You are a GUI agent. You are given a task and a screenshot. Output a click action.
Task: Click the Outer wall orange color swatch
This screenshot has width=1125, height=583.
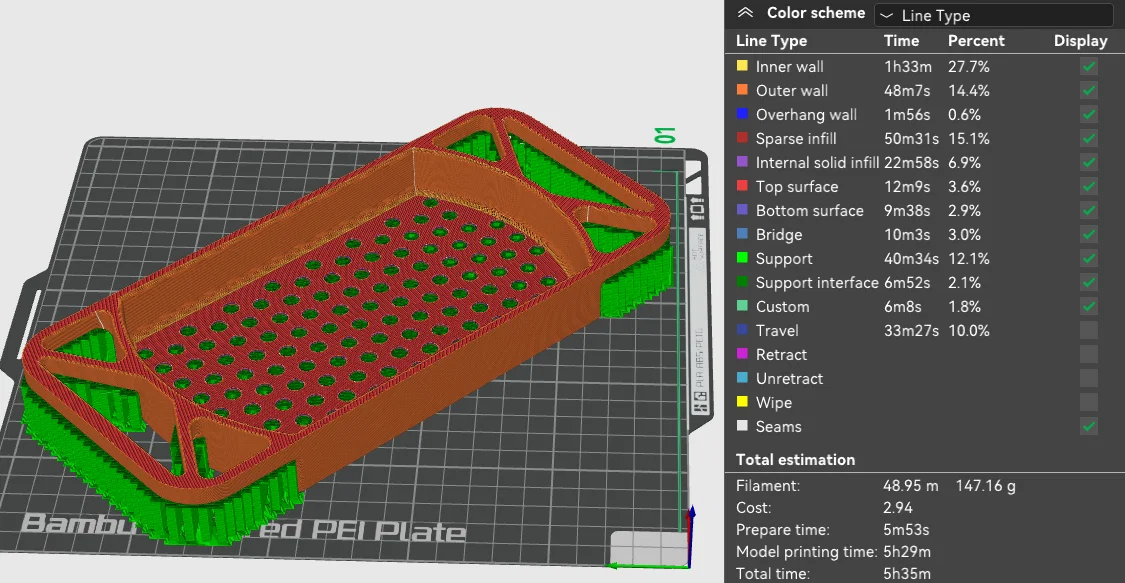point(742,90)
